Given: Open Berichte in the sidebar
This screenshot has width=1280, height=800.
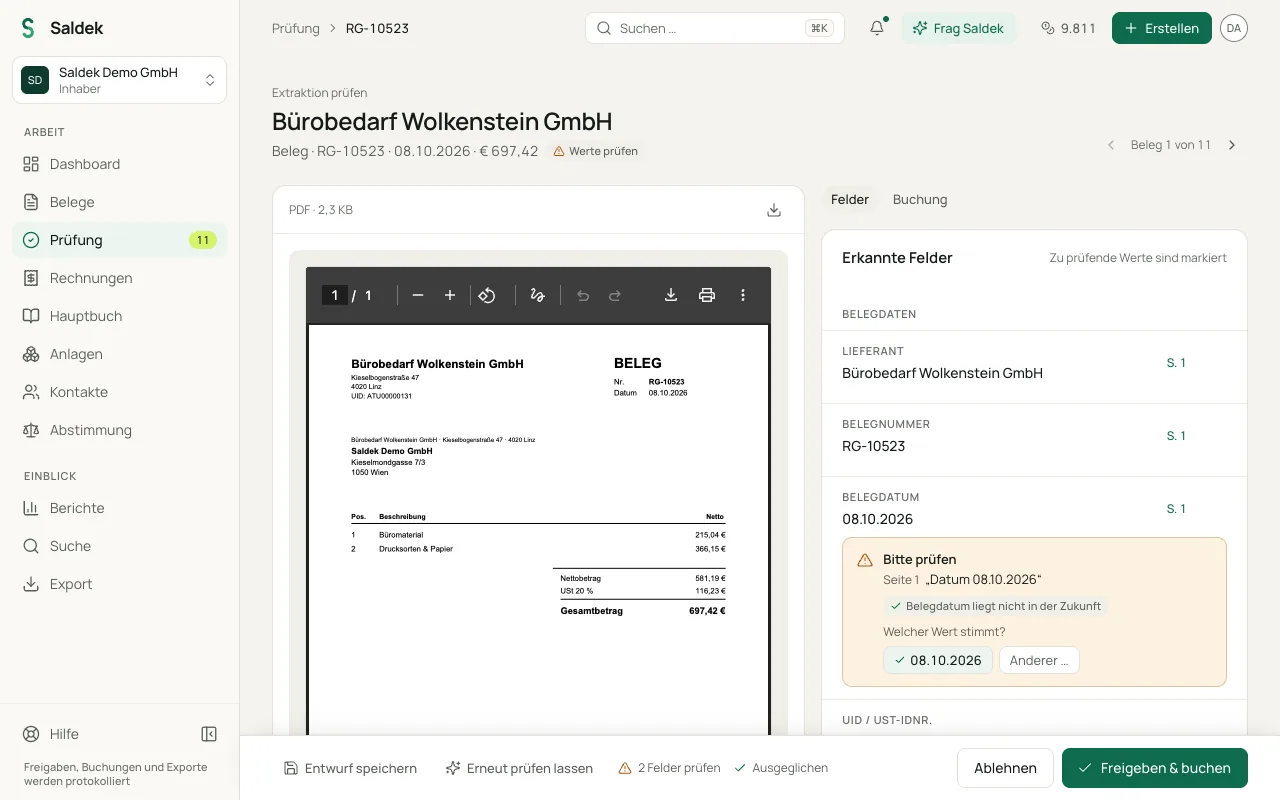Looking at the screenshot, I should 119,508.
